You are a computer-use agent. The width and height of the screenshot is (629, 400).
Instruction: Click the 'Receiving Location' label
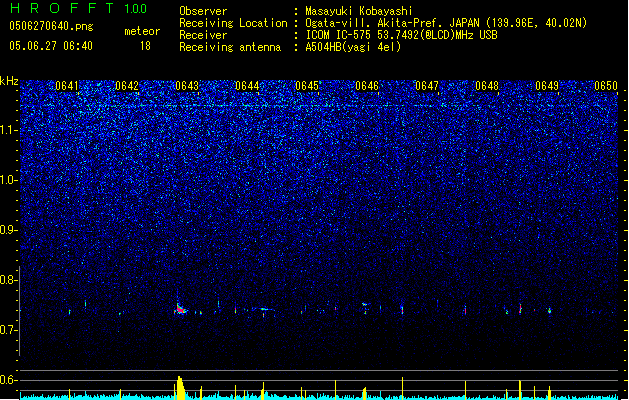tap(233, 23)
